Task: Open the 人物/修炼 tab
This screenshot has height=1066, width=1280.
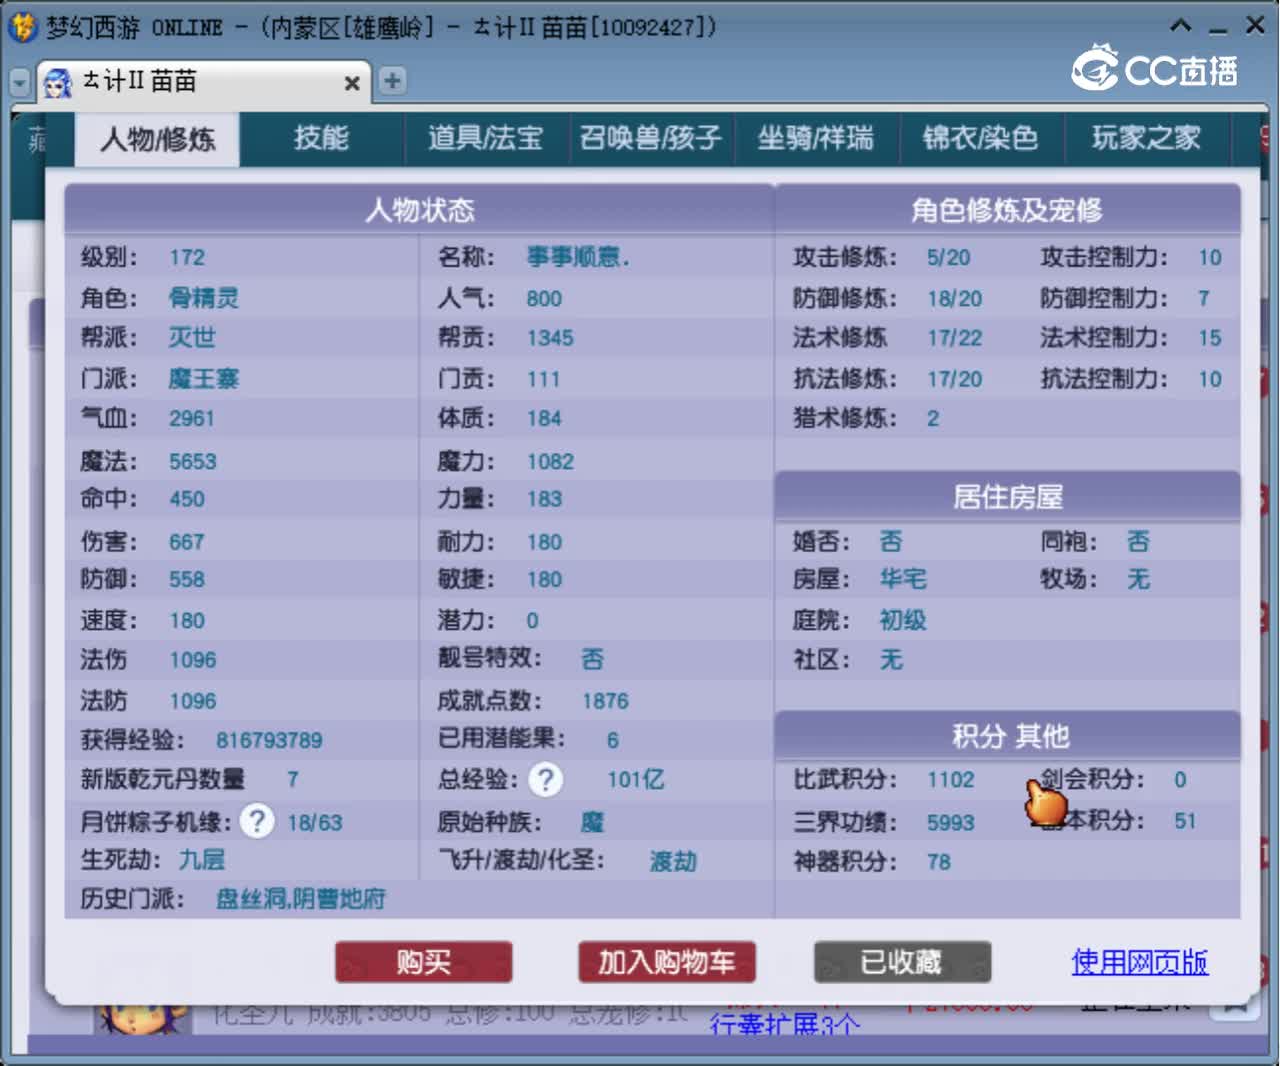Action: tap(157, 139)
